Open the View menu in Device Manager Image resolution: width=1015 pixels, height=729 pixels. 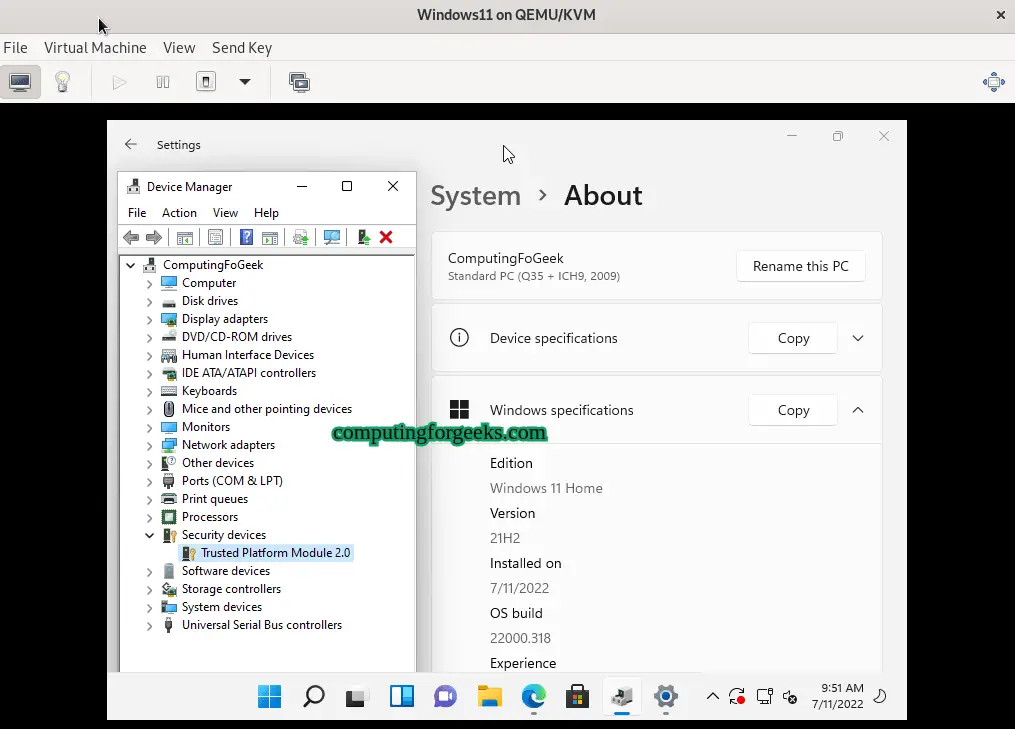pyautogui.click(x=225, y=212)
